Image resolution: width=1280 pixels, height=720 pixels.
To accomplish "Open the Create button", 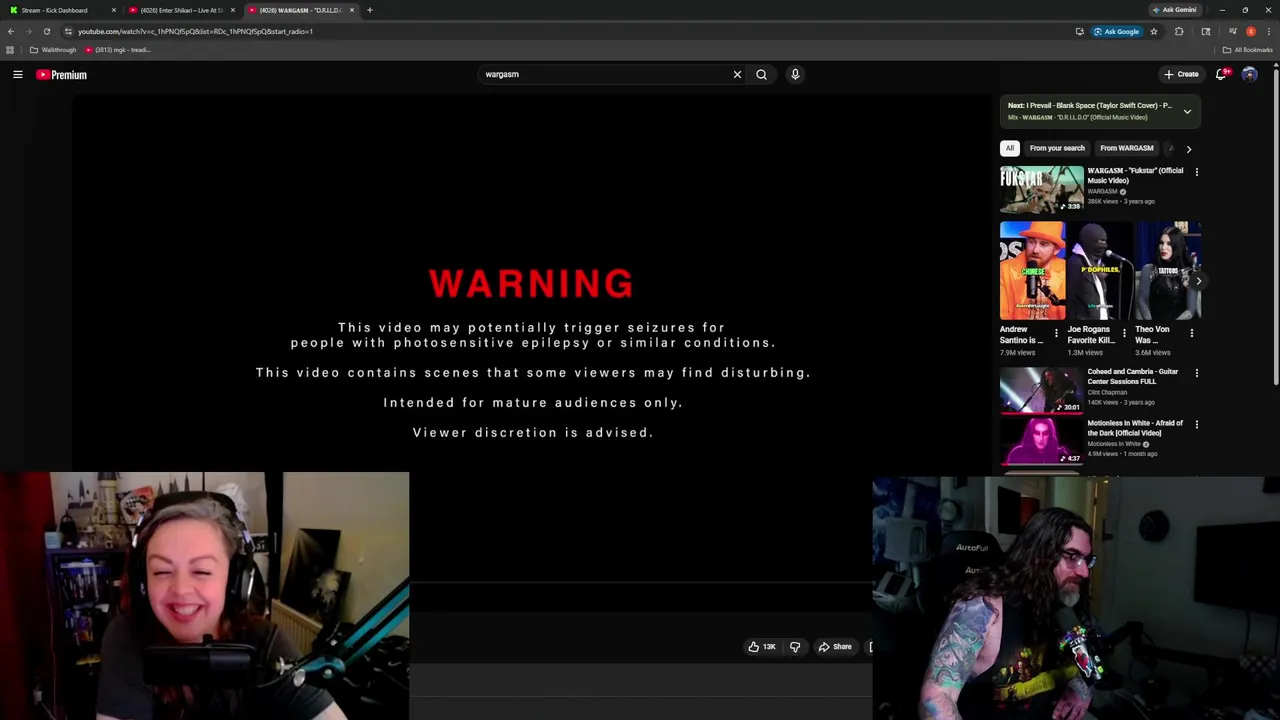I will point(1181,74).
